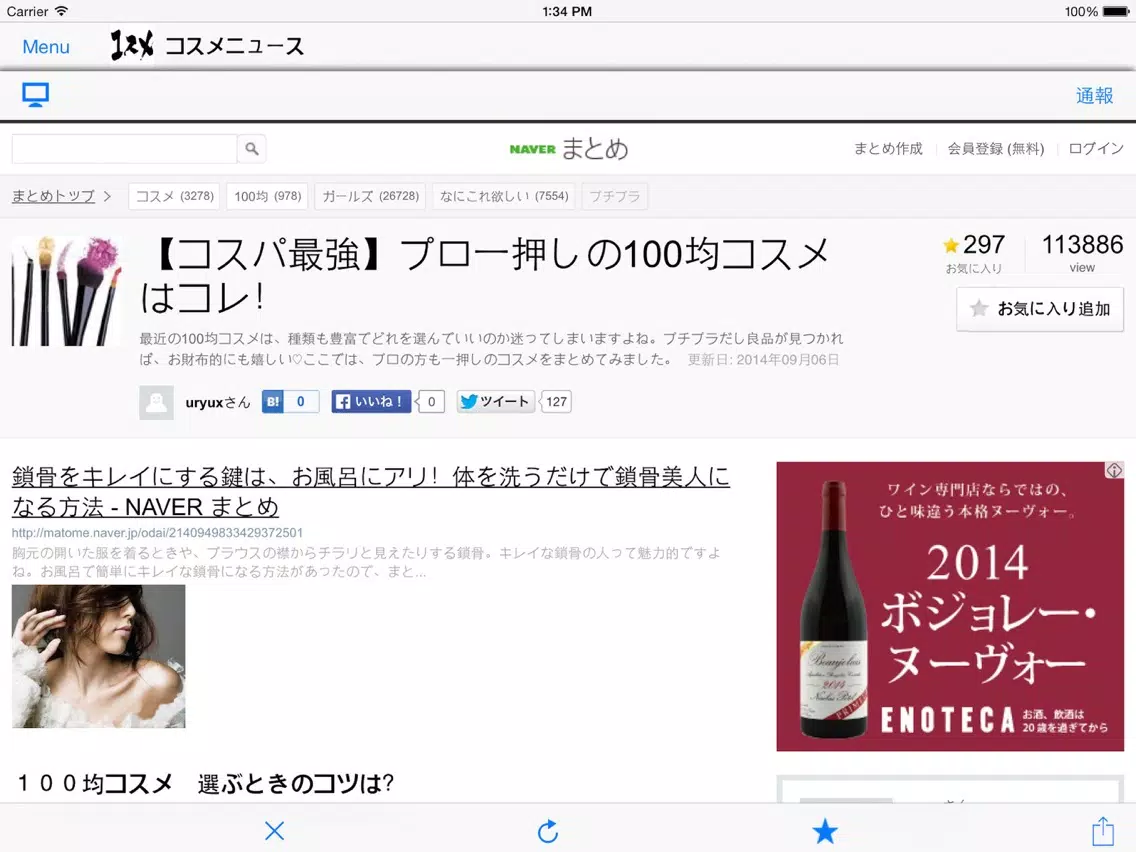Image resolution: width=1136 pixels, height=852 pixels.
Task: Open uryuxさん profile link
Action: (217, 402)
